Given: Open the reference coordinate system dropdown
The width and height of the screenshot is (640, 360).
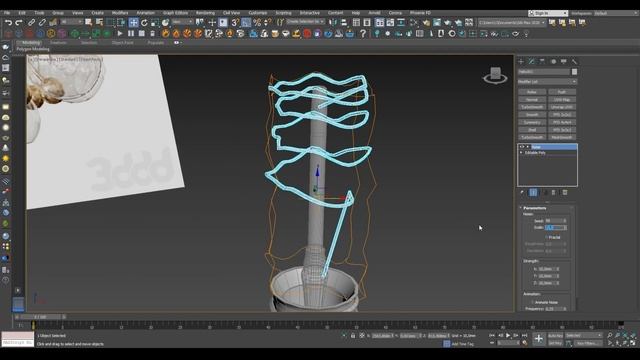Looking at the screenshot, I should click(x=182, y=22).
